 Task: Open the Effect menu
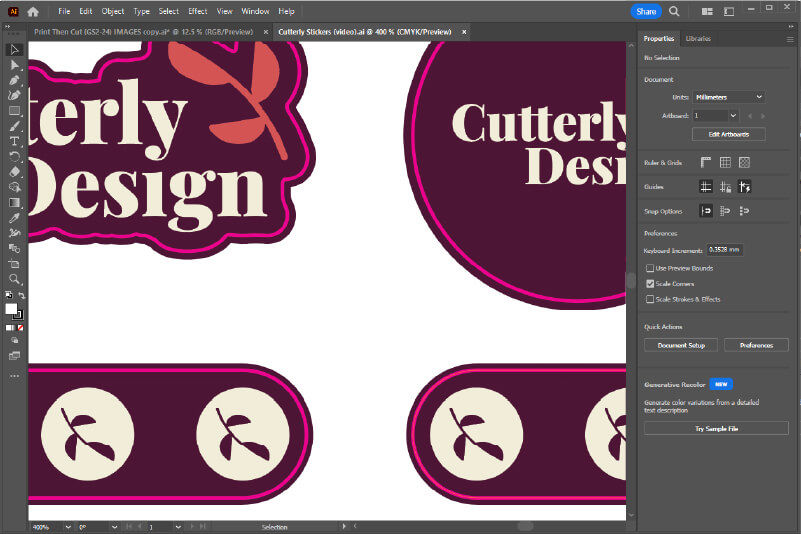197,11
